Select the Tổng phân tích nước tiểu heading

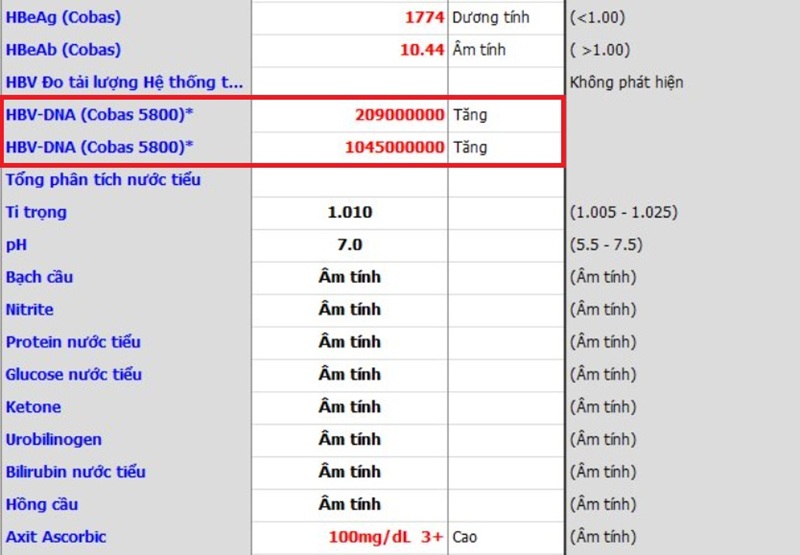point(103,180)
